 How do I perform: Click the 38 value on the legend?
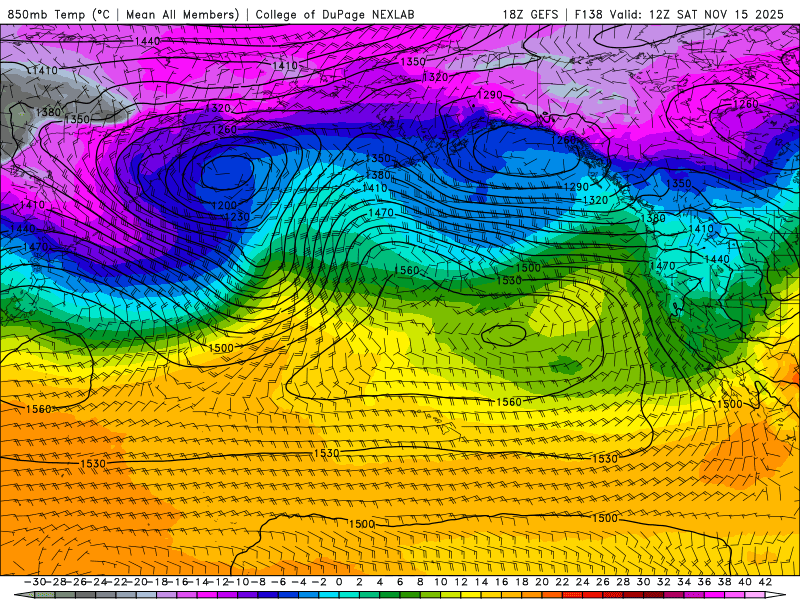[724, 582]
